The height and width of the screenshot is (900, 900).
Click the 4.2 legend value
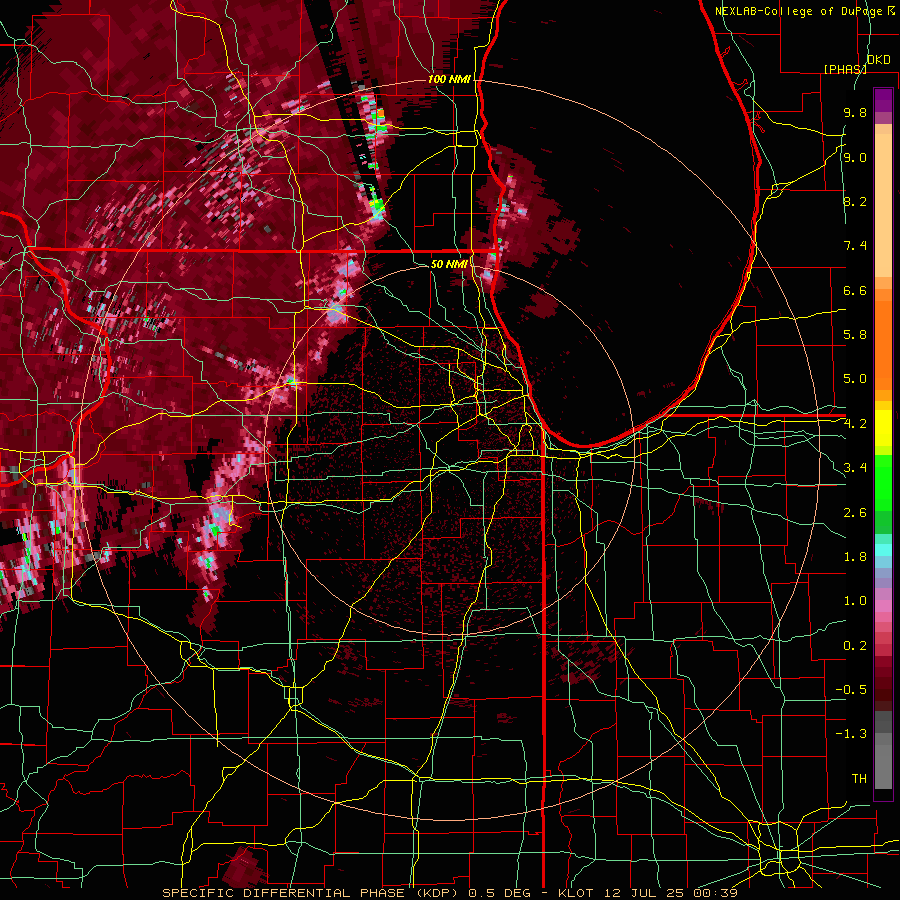pyautogui.click(x=855, y=424)
